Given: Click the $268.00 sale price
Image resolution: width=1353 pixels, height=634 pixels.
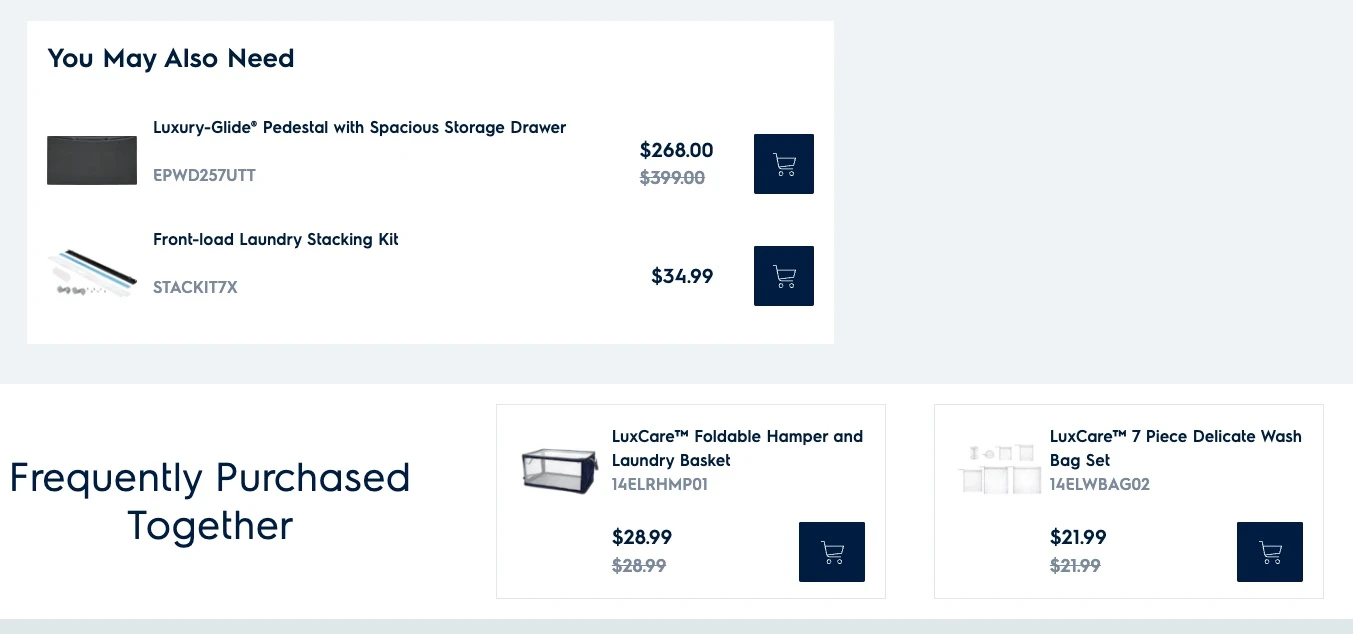Looking at the screenshot, I should (676, 151).
